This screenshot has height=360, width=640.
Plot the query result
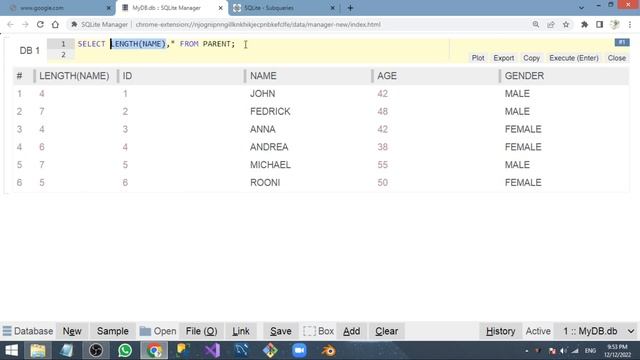478,58
